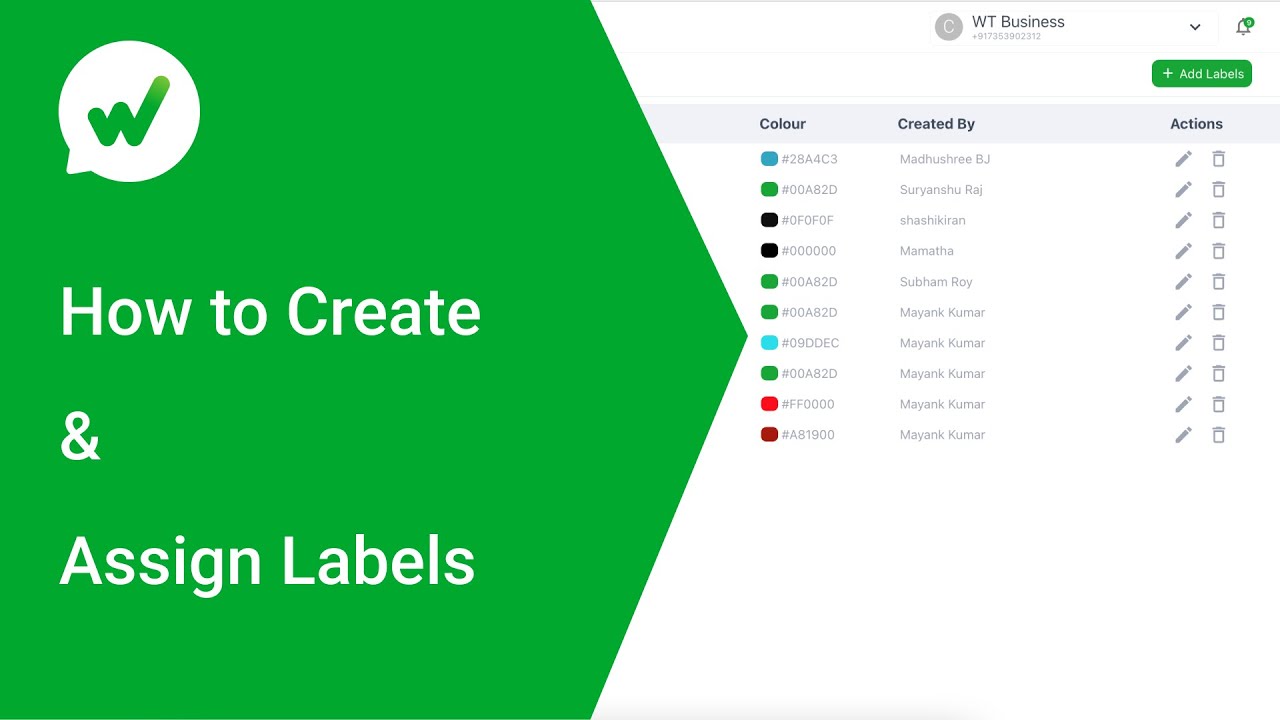
Task: Click the Created By column header
Action: (936, 124)
